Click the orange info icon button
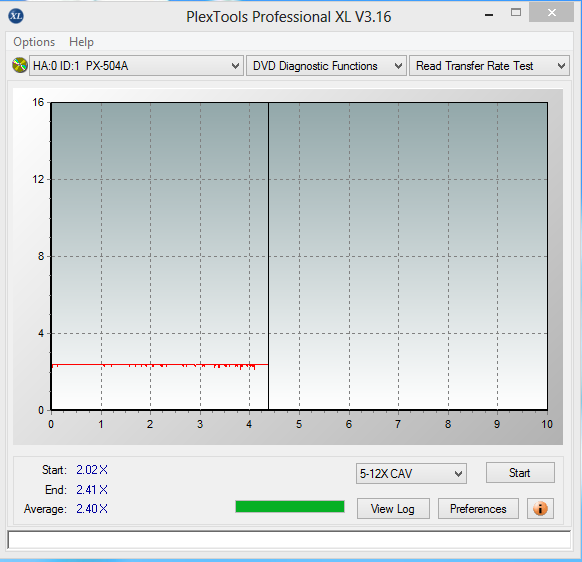The height and width of the screenshot is (562, 582). [540, 508]
